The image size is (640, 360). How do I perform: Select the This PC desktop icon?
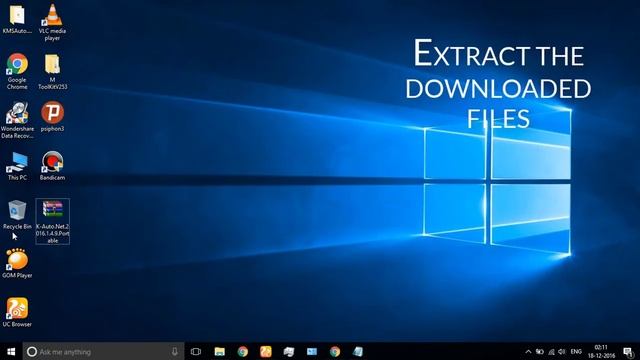(17, 165)
